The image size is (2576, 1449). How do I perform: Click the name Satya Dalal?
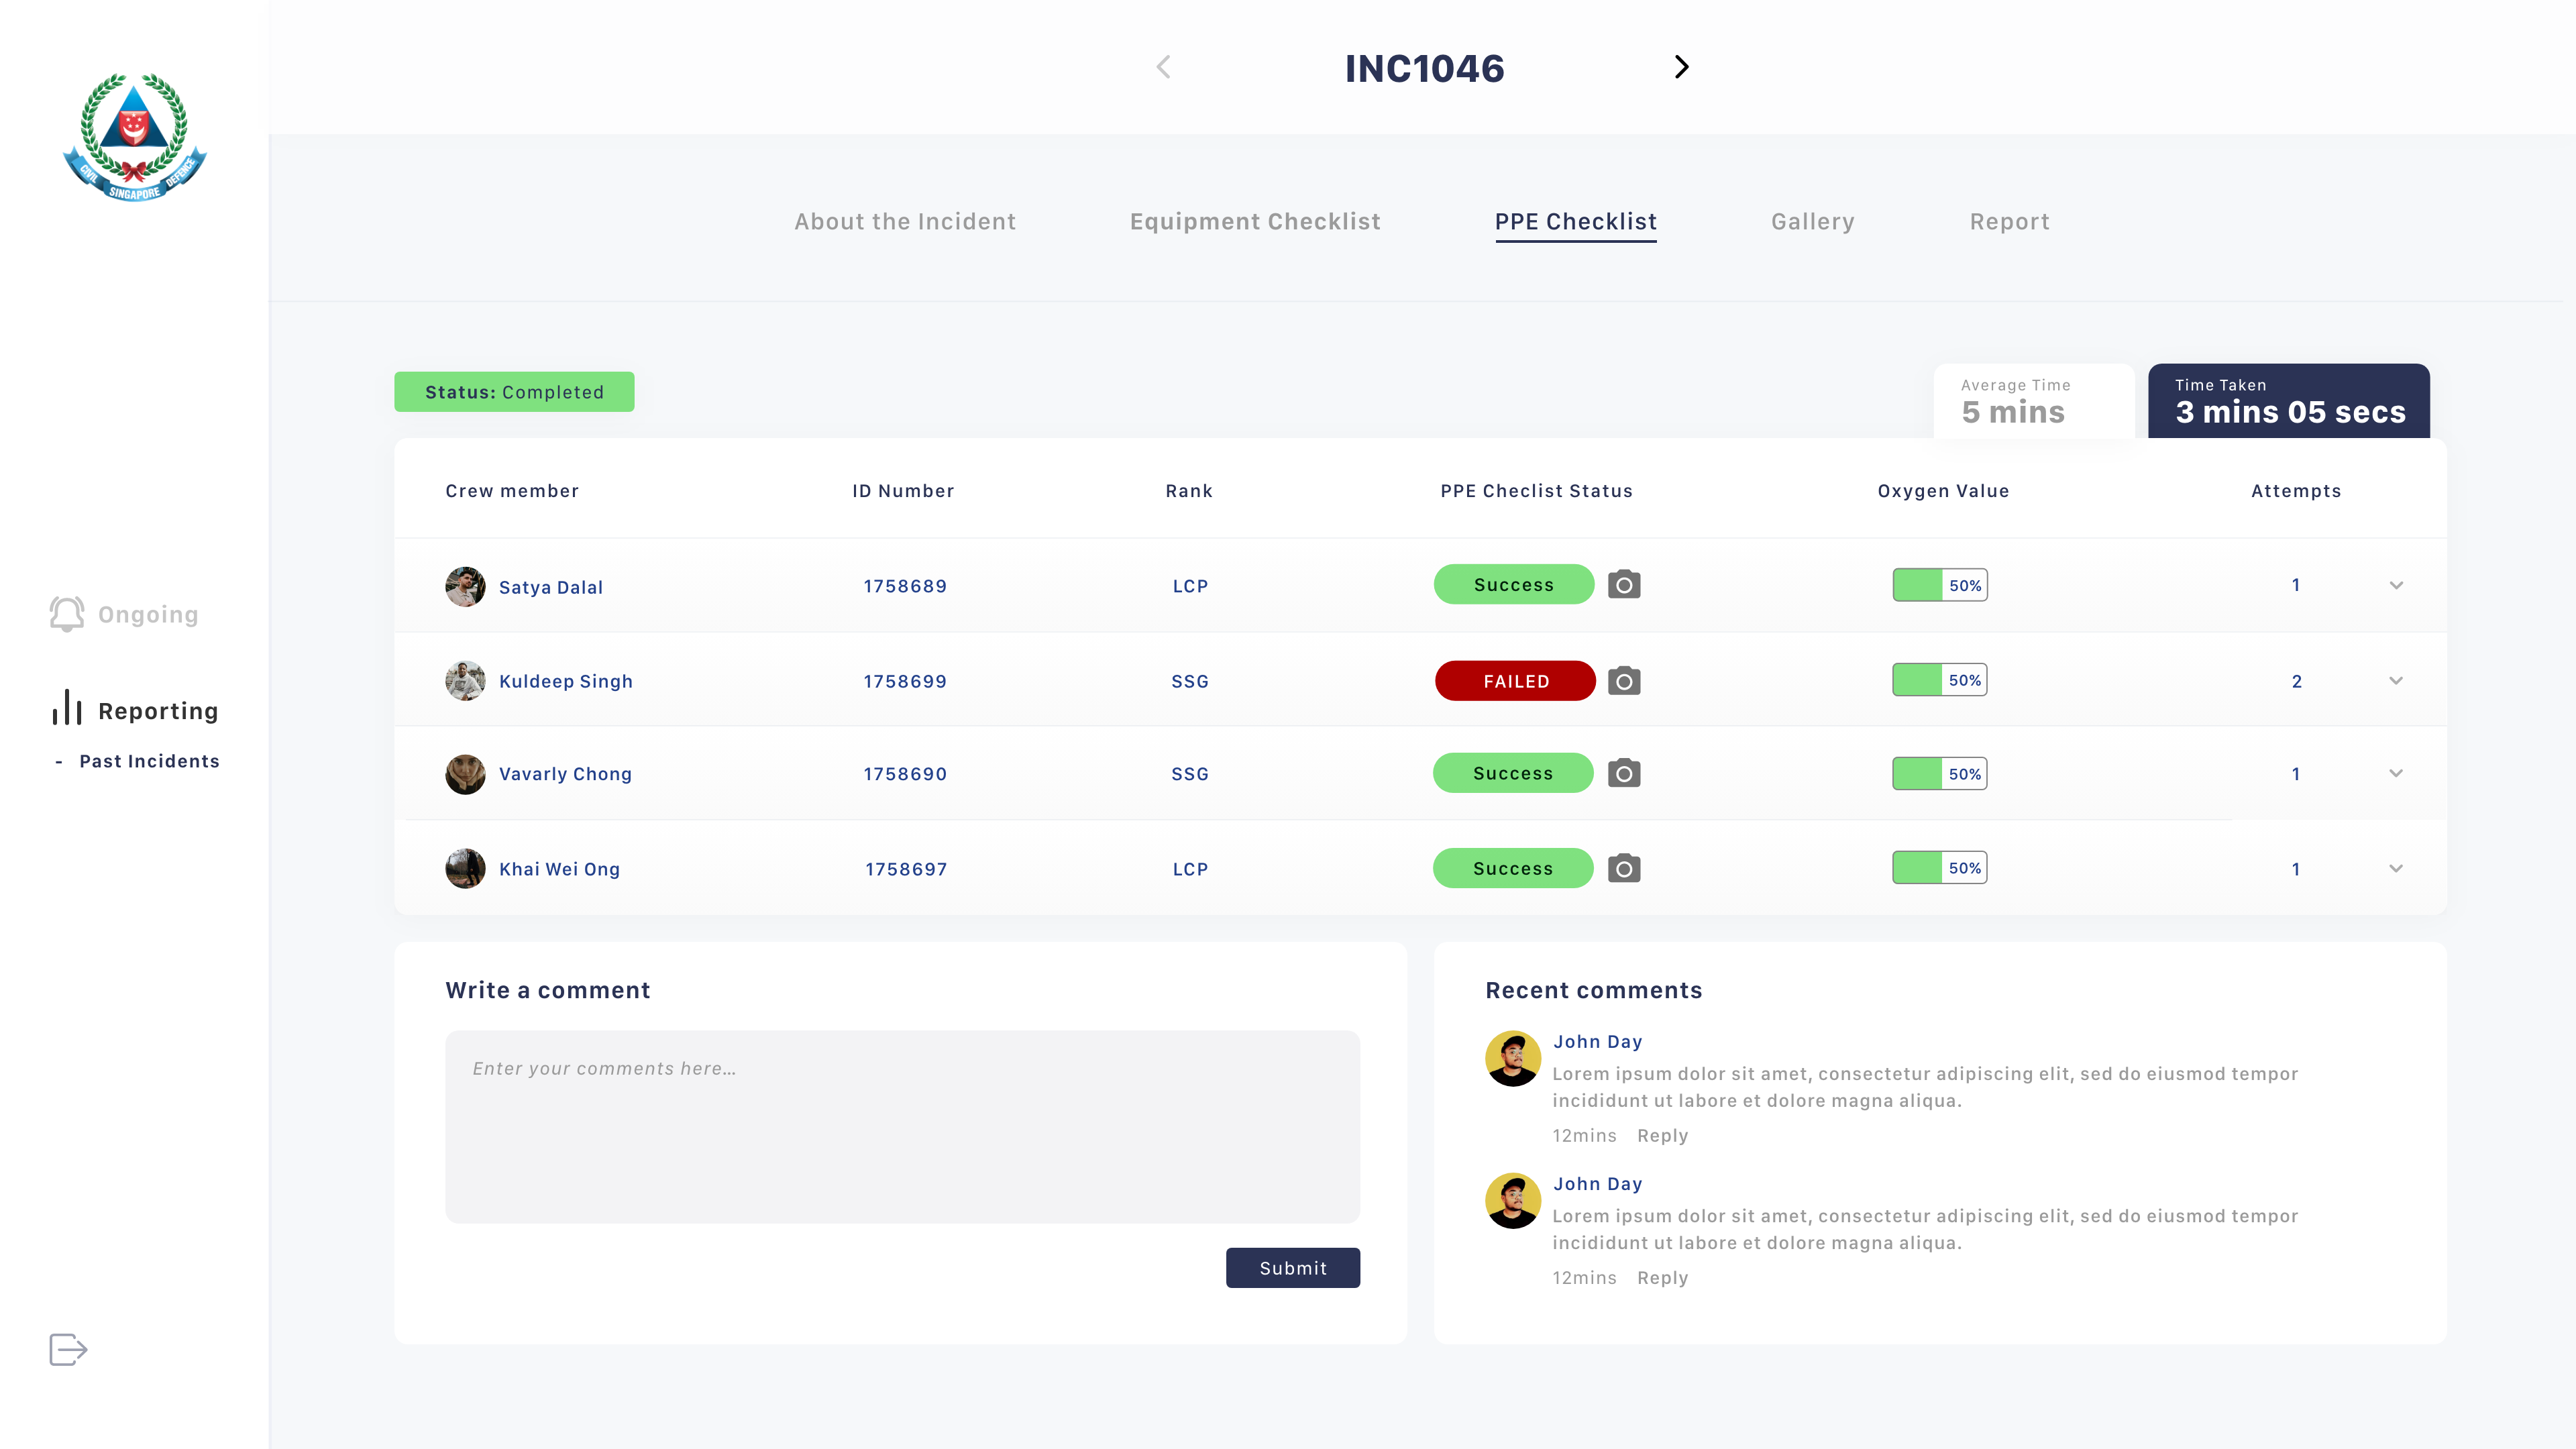tap(550, 588)
